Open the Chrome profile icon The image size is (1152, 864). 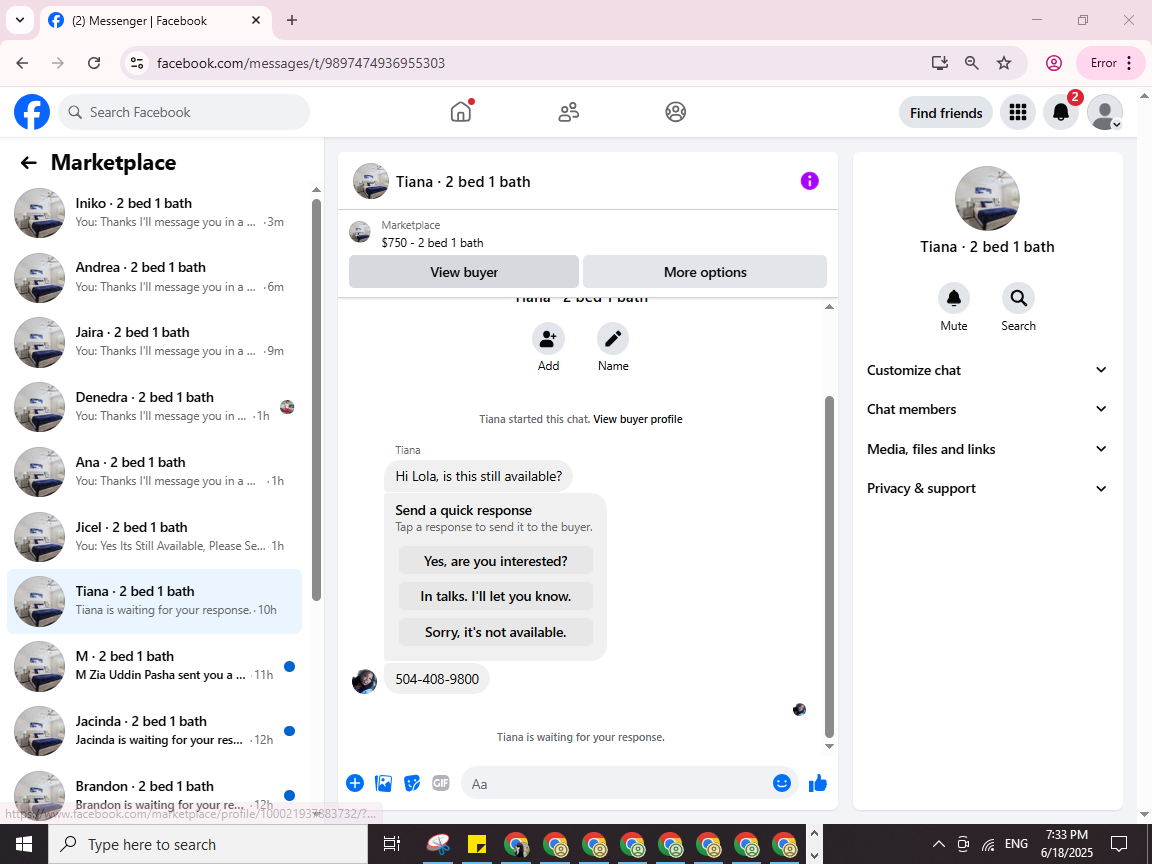click(1054, 63)
